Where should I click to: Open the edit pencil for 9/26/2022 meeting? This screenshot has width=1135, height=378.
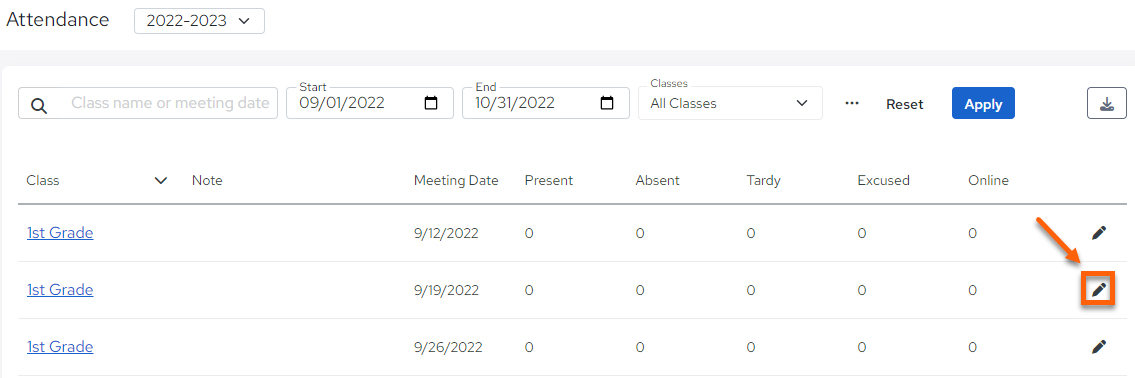(x=1099, y=347)
